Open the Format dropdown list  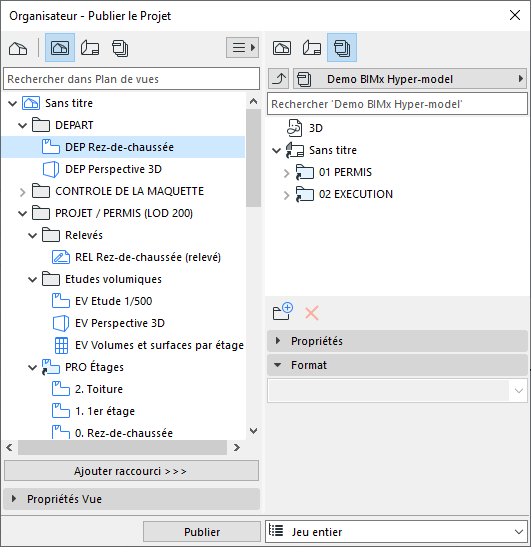397,391
